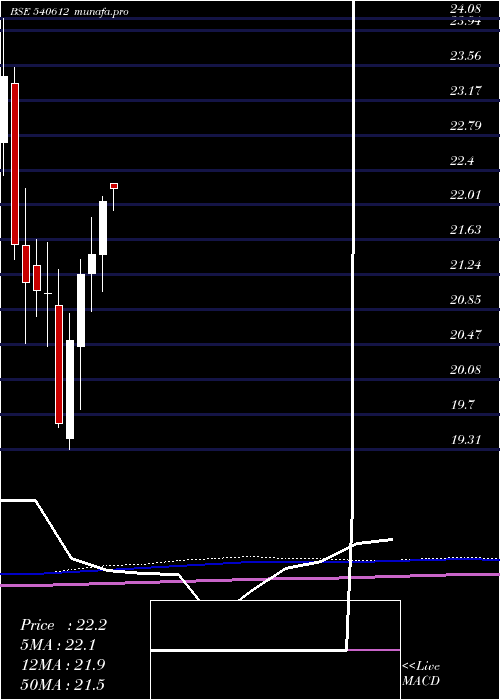Click the tall red candlestick near 23.17
500x700 pixels.
(x=15, y=164)
